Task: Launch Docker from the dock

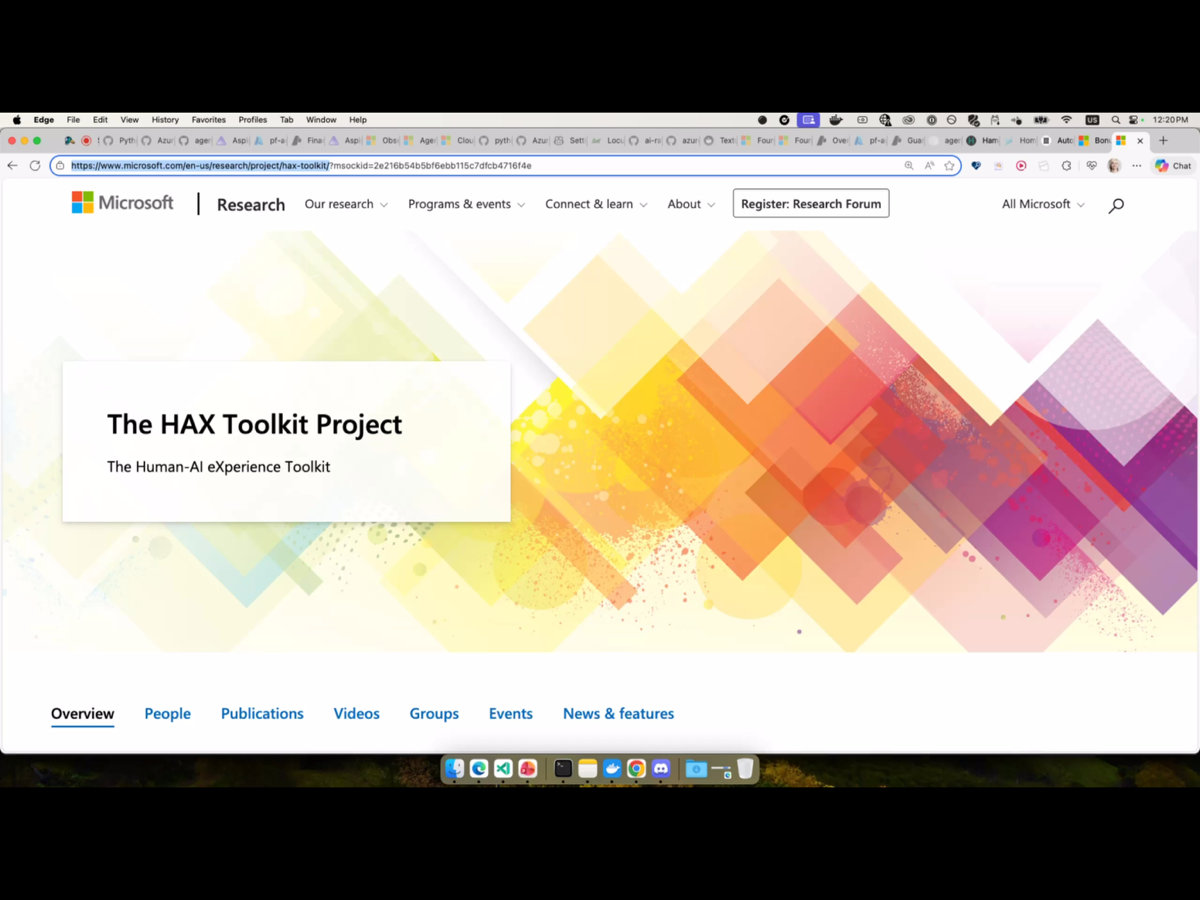Action: click(612, 769)
